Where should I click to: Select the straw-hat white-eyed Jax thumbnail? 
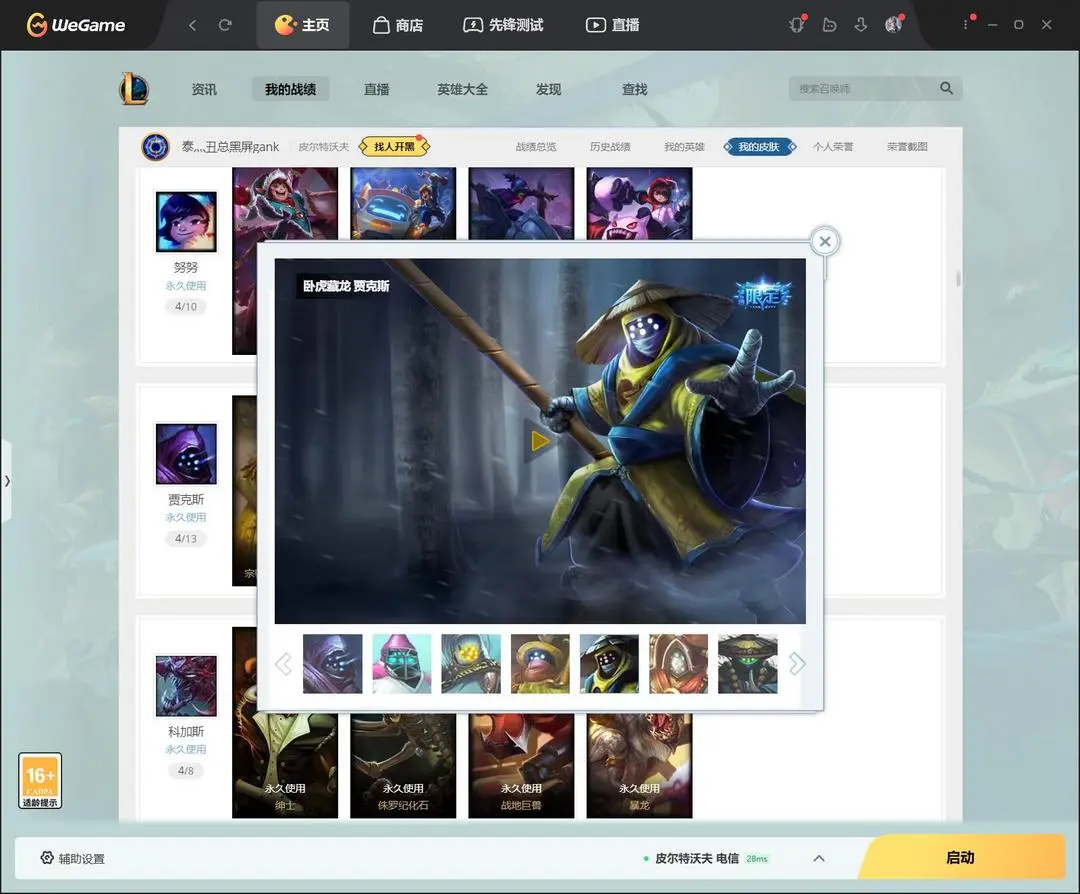(x=610, y=664)
